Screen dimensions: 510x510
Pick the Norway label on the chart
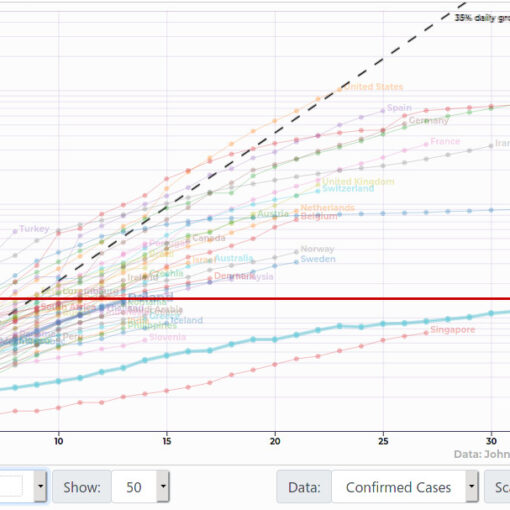point(317,249)
